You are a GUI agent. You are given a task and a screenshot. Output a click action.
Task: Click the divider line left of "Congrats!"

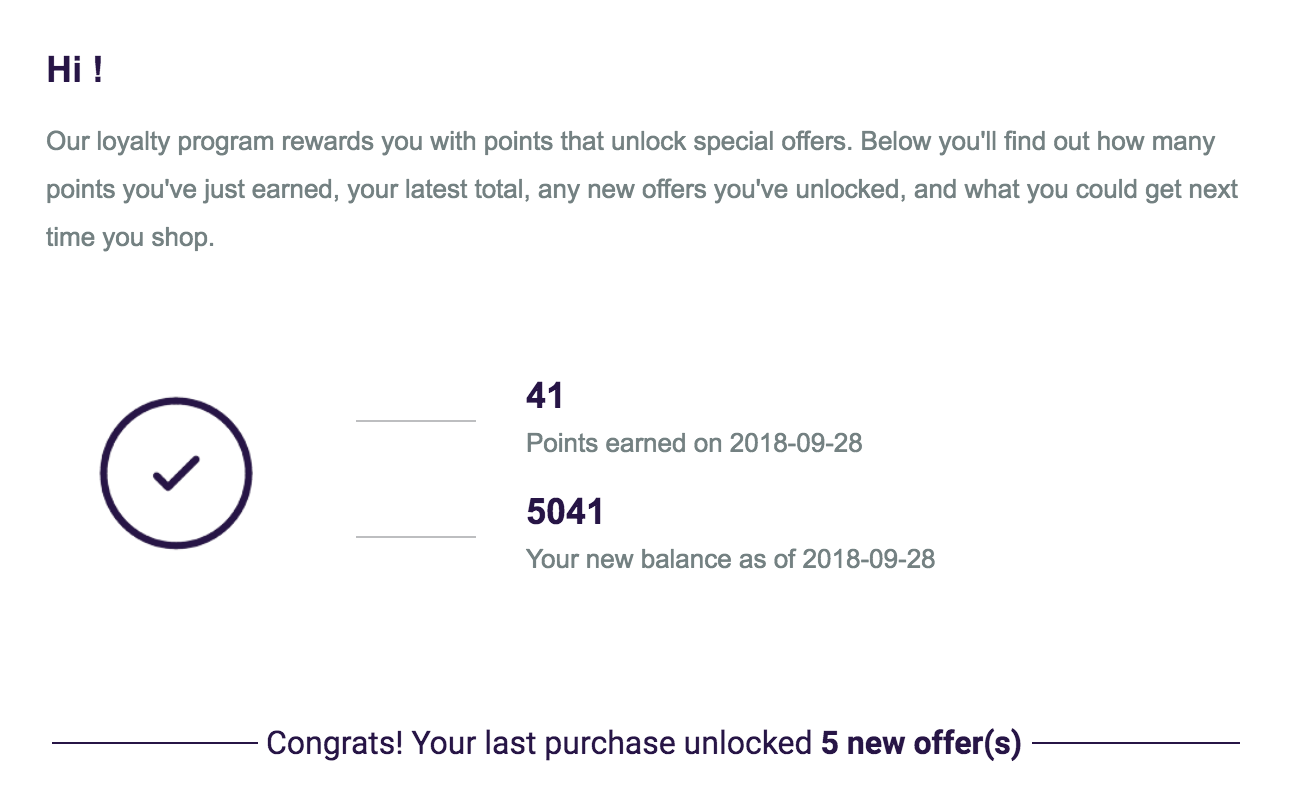pos(155,743)
